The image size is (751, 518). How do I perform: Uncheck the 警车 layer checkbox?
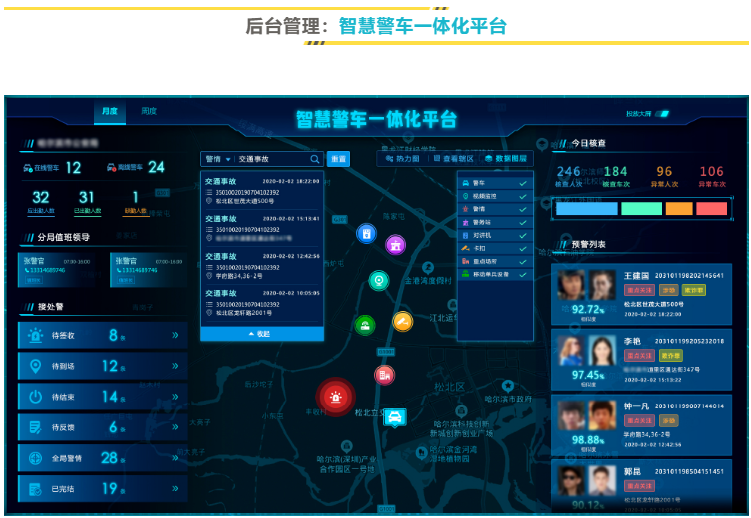[522, 184]
